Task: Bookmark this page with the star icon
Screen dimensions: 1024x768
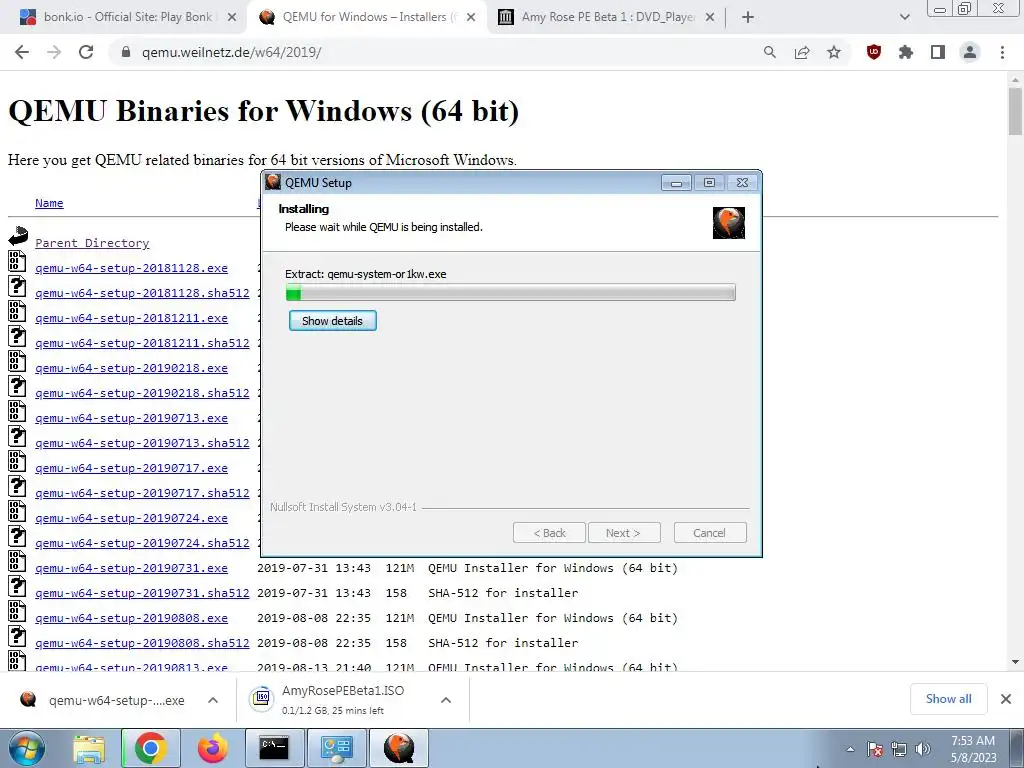Action: coord(834,52)
